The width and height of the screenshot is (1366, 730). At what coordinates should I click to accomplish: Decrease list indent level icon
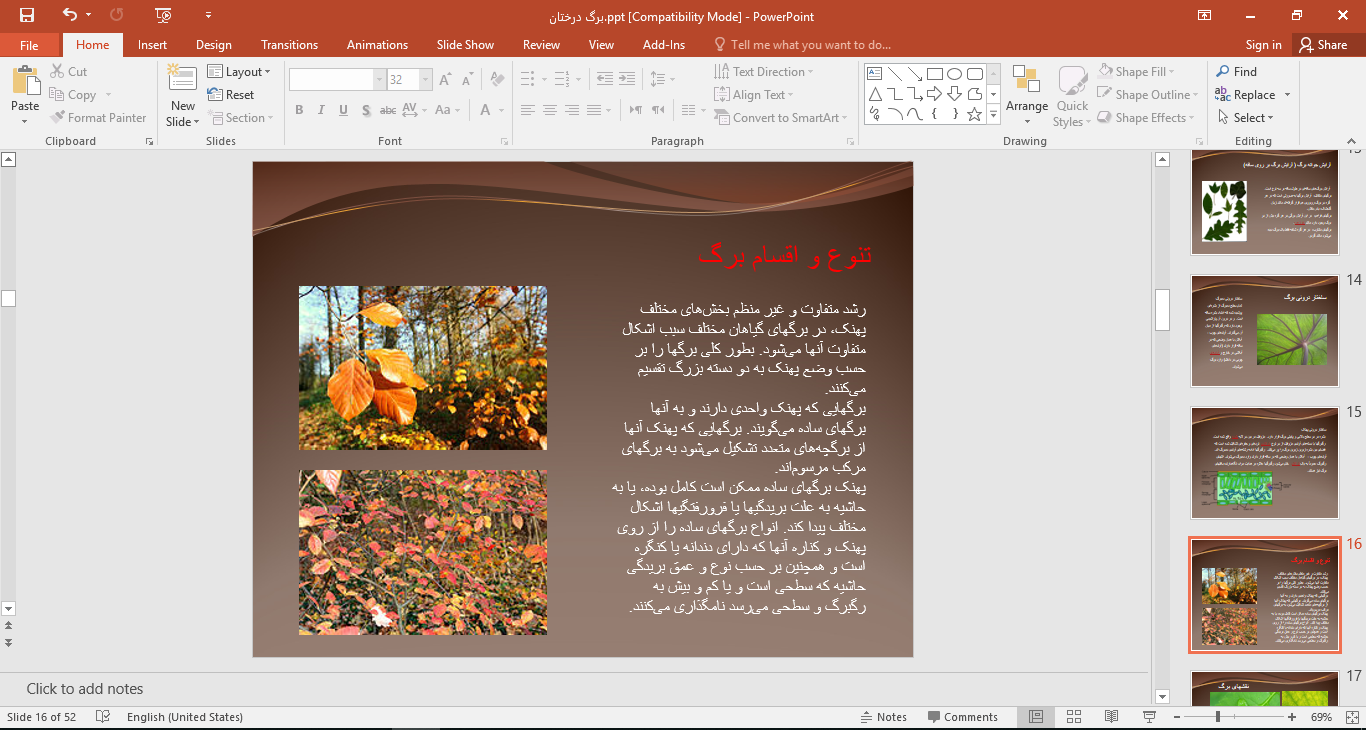tap(605, 78)
